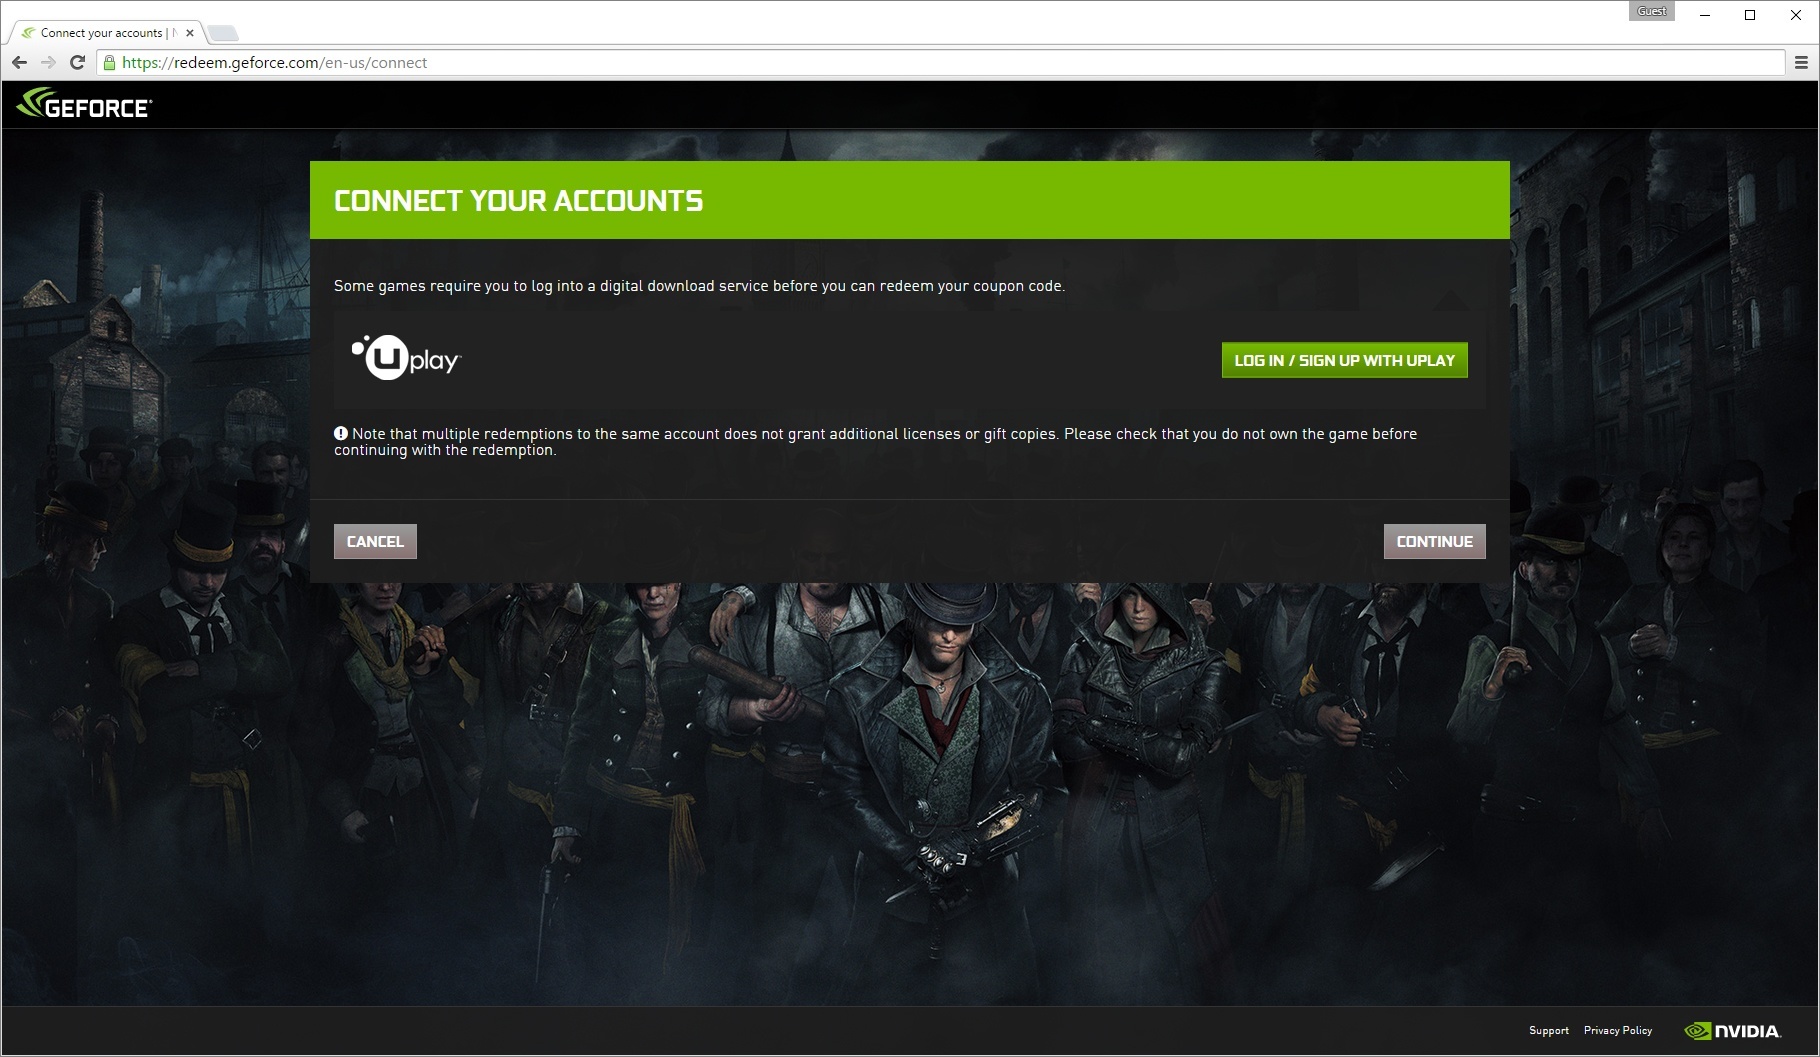Close the Connect your accounts tab
Screen dimensions: 1820x1057
pos(190,33)
